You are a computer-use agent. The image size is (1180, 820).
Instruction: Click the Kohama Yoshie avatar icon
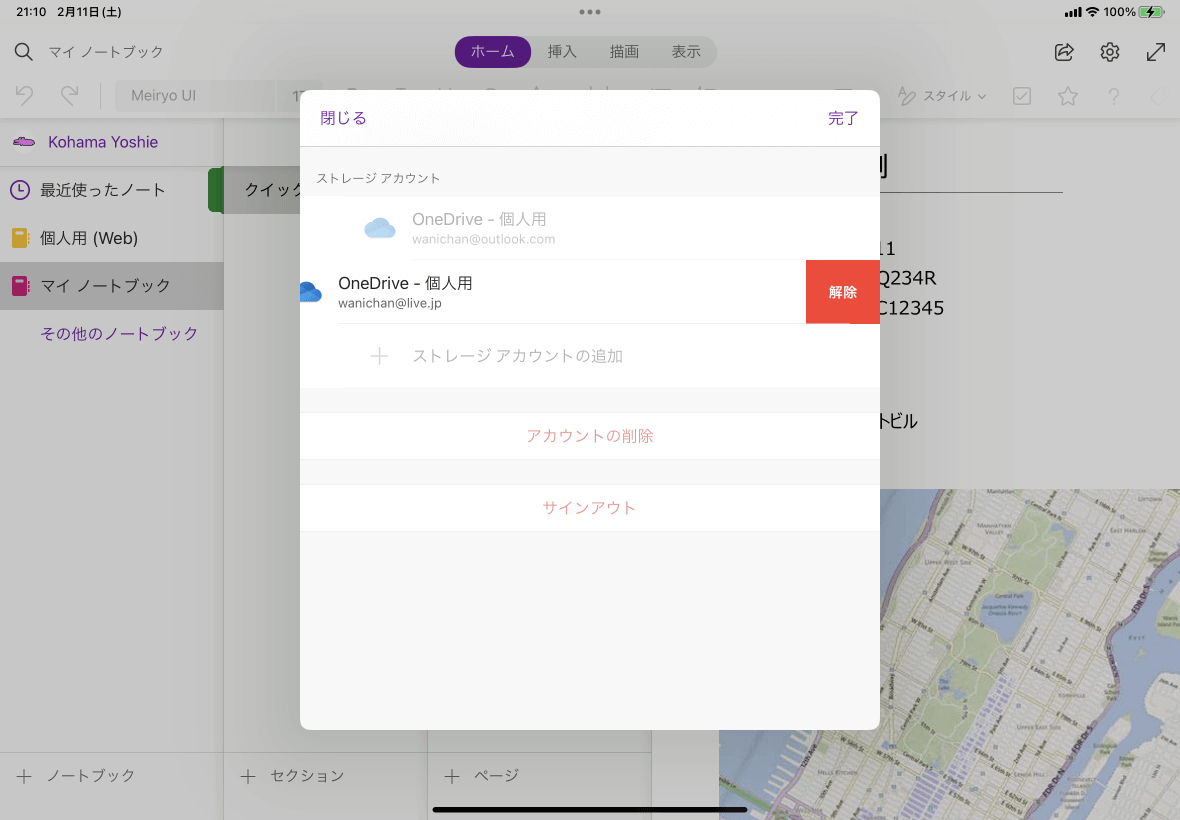(x=24, y=141)
